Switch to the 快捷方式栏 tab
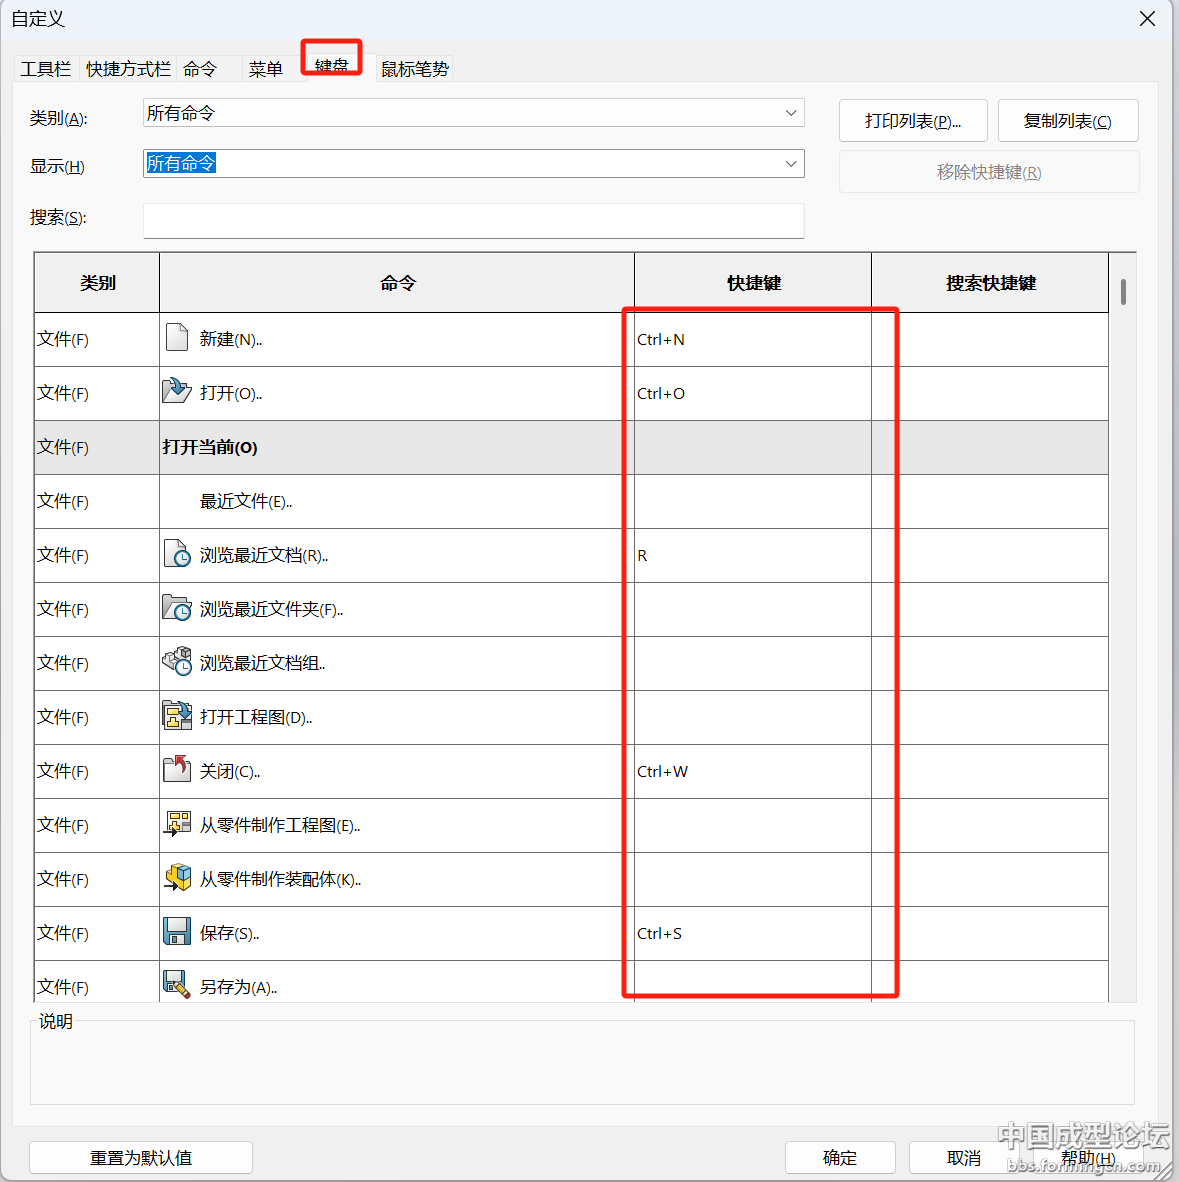The image size is (1179, 1182). pos(128,69)
